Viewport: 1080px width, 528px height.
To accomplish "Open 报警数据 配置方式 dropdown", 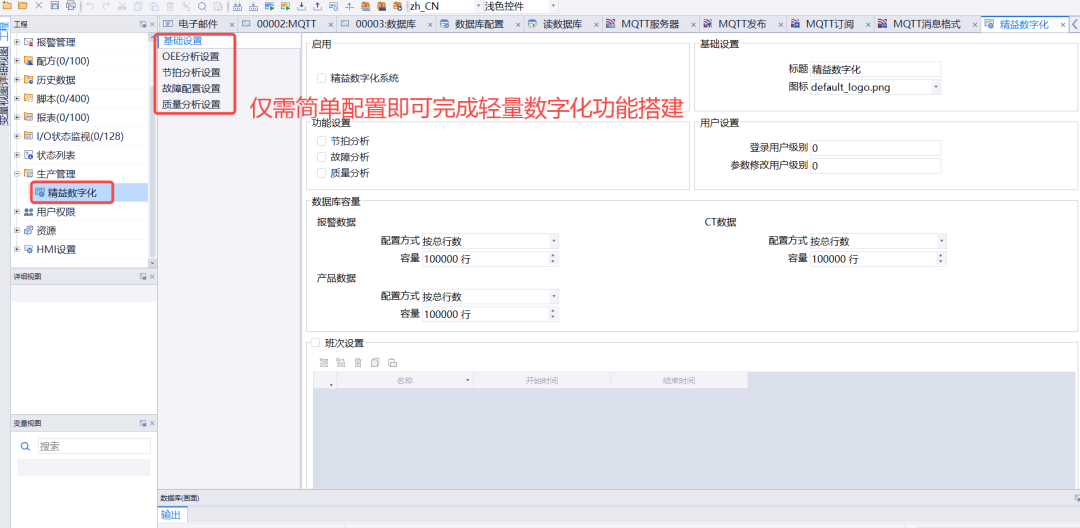I will pyautogui.click(x=554, y=241).
